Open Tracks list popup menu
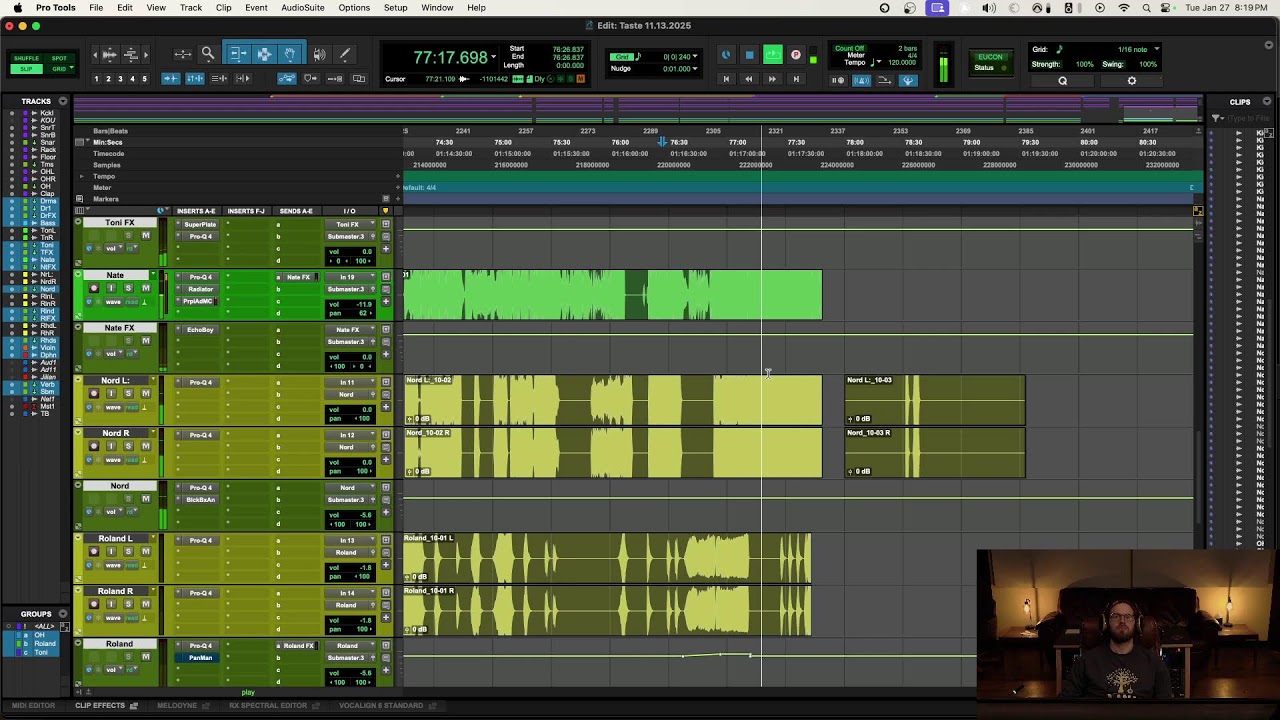 62,101
